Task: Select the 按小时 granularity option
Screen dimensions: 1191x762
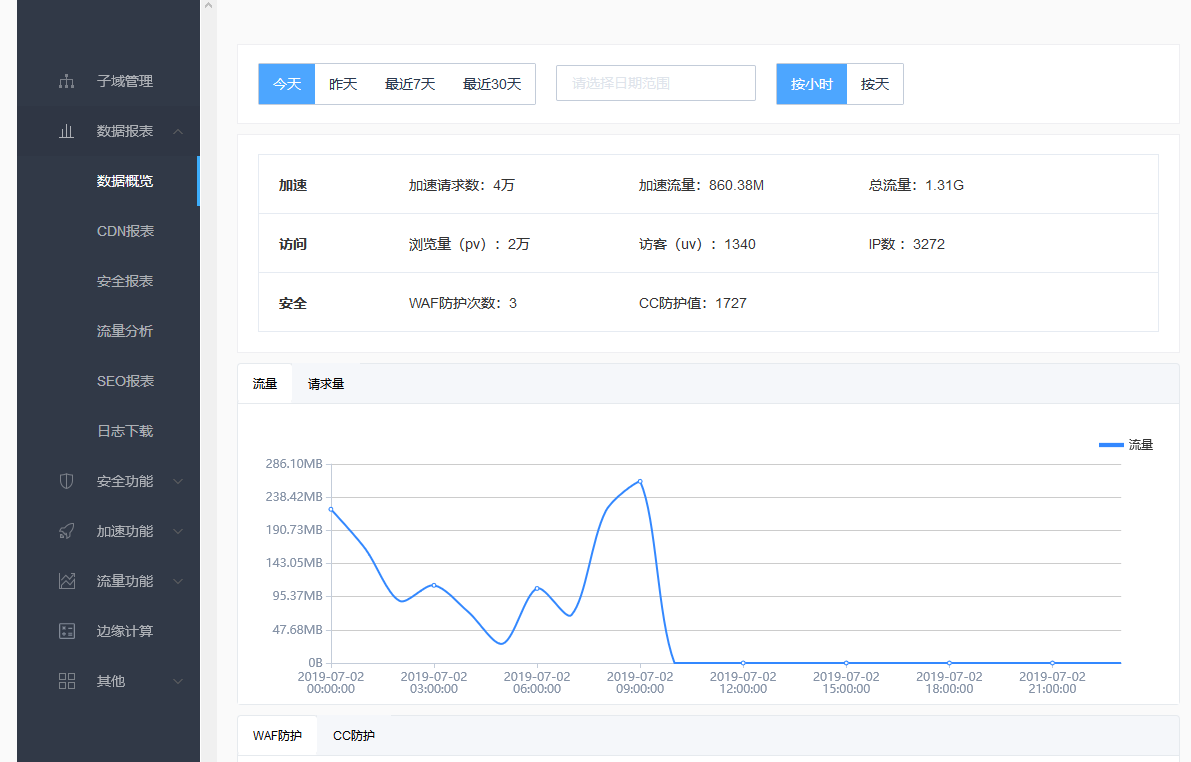Action: point(811,84)
